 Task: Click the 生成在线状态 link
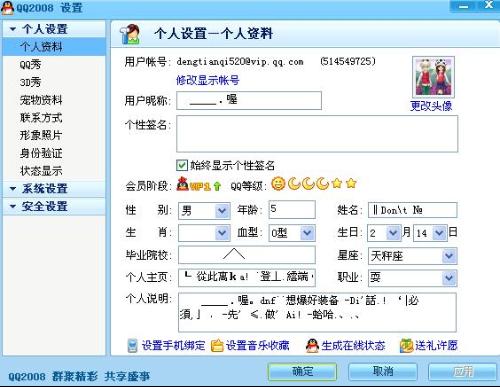353,345
